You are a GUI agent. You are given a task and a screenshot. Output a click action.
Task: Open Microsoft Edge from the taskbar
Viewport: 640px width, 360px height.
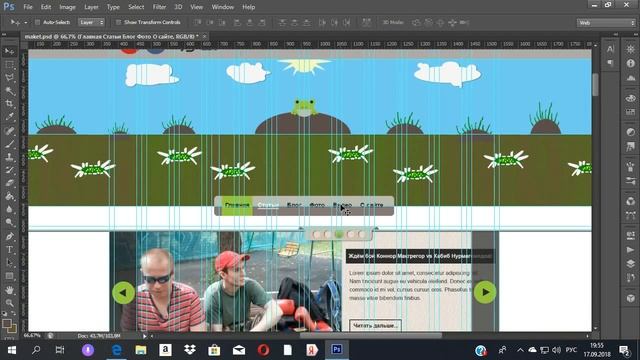pos(116,350)
